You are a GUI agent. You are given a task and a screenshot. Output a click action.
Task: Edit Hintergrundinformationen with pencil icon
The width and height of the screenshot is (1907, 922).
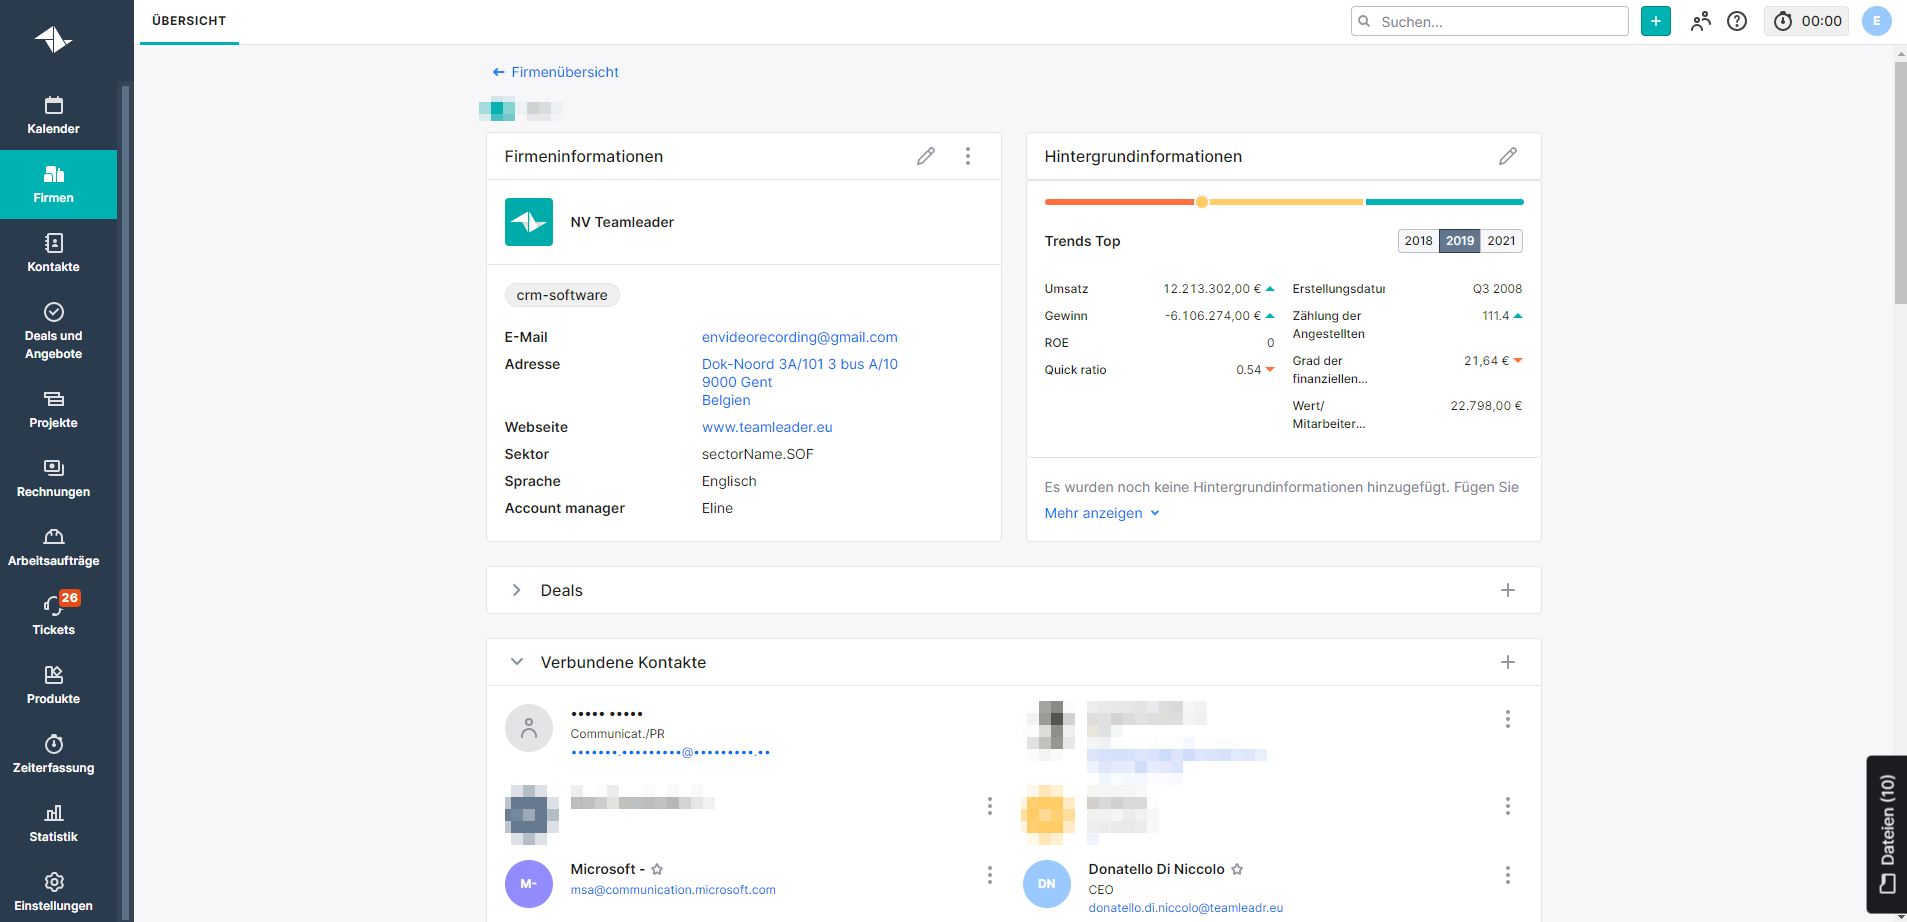point(1508,156)
